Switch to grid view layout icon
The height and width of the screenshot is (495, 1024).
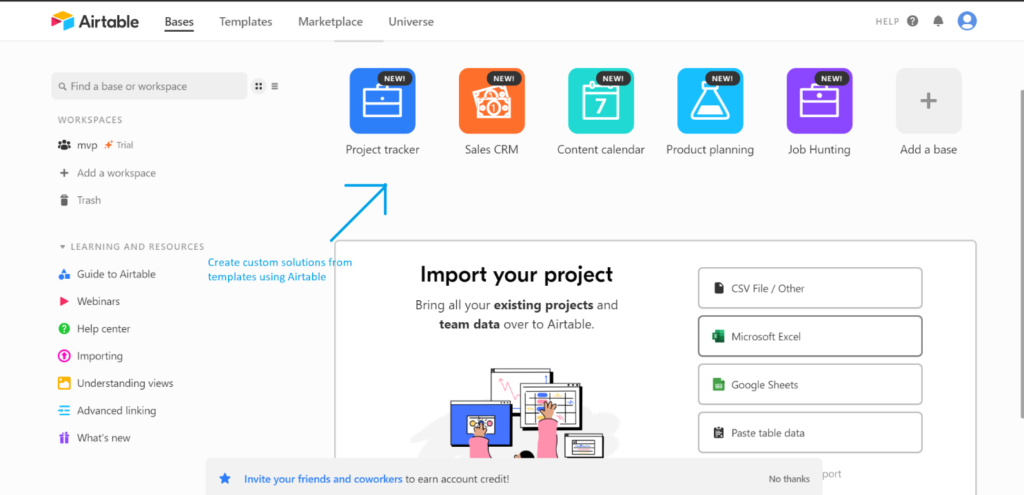pos(259,86)
